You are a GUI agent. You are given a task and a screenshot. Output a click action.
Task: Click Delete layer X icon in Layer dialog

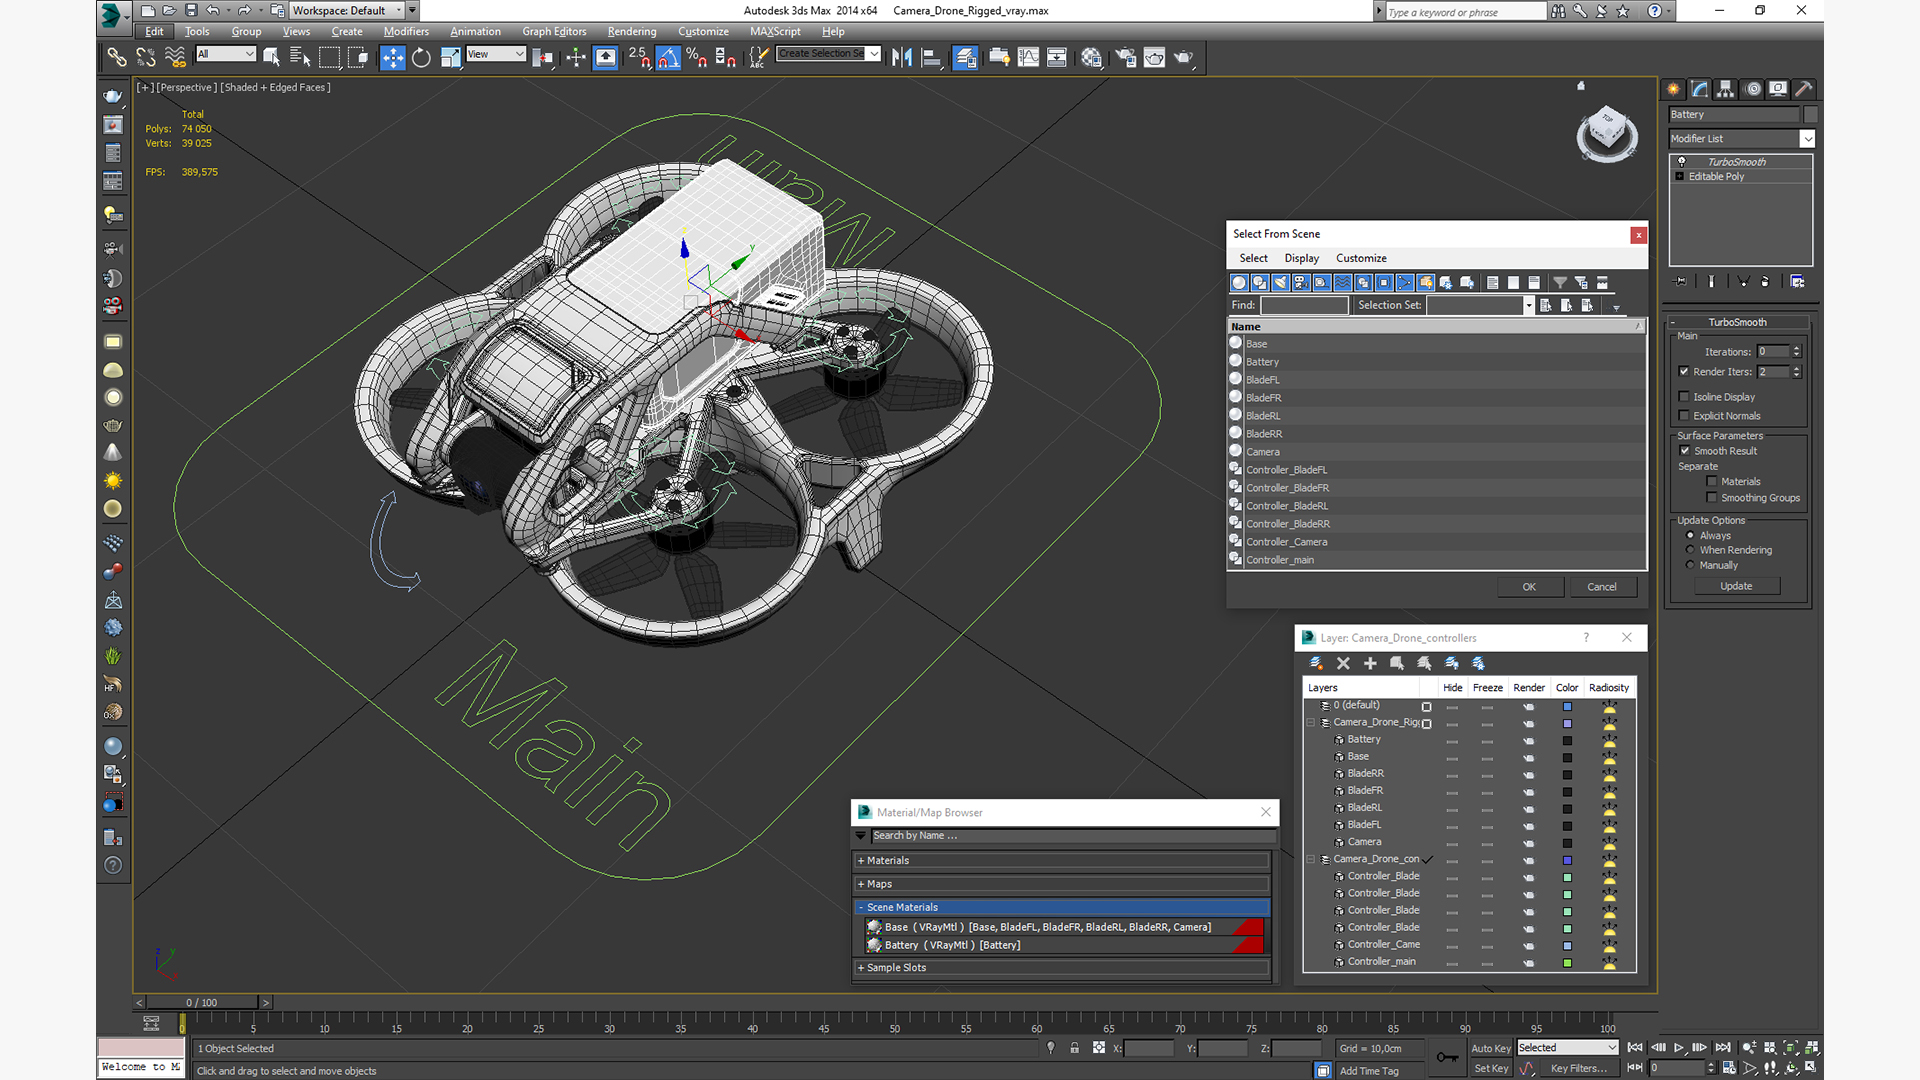click(x=1343, y=663)
